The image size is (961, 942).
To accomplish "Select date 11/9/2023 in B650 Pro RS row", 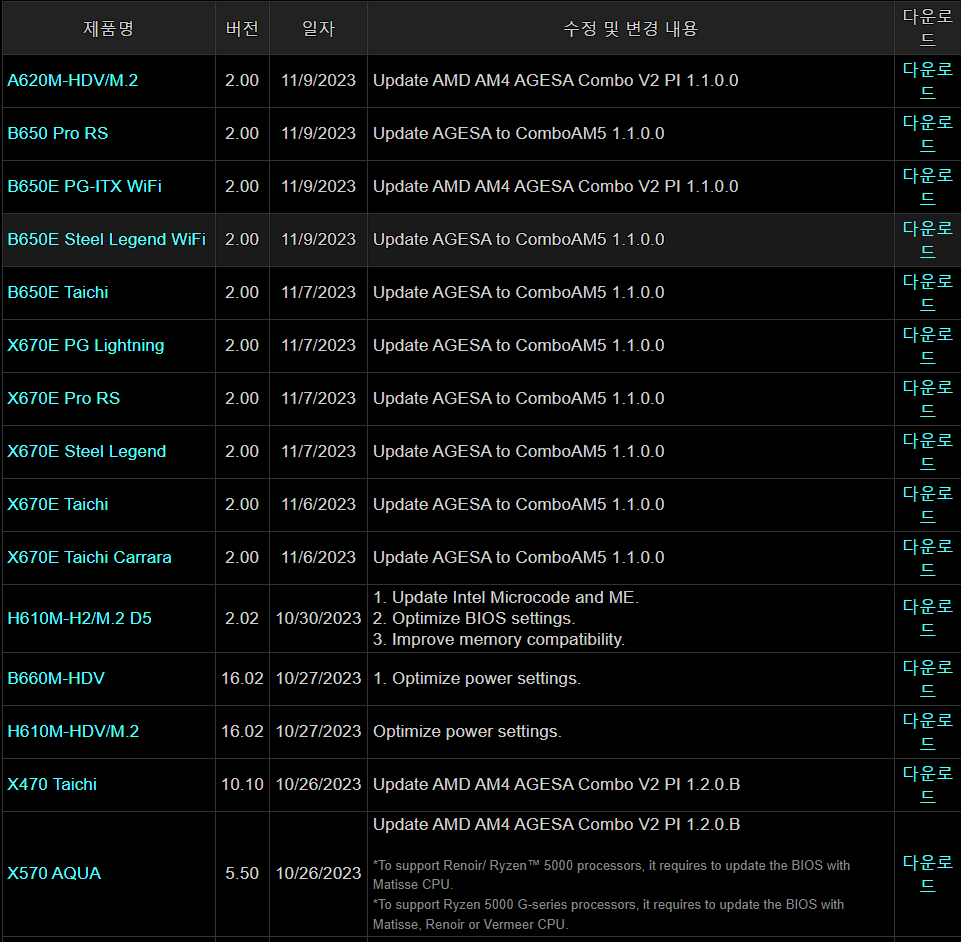I will pyautogui.click(x=318, y=134).
